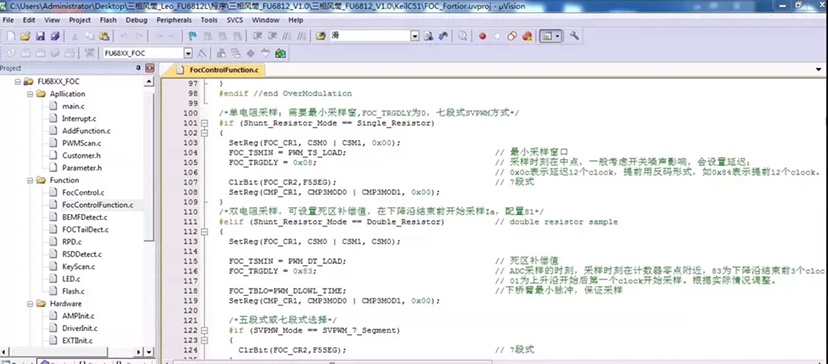Insert or remove breakpoint red dot icon
The height and width of the screenshot is (364, 828).
point(482,36)
